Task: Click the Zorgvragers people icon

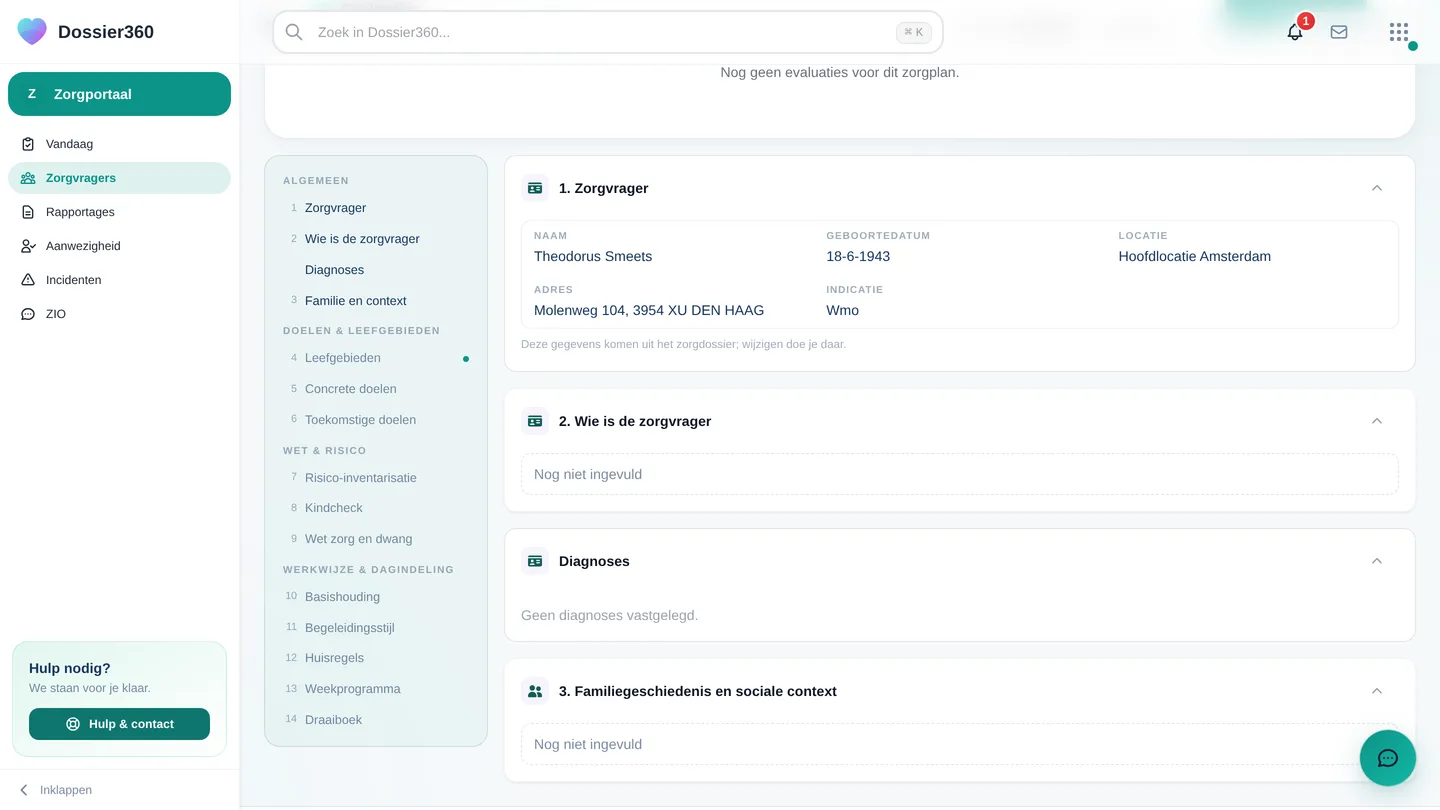Action: [28, 178]
